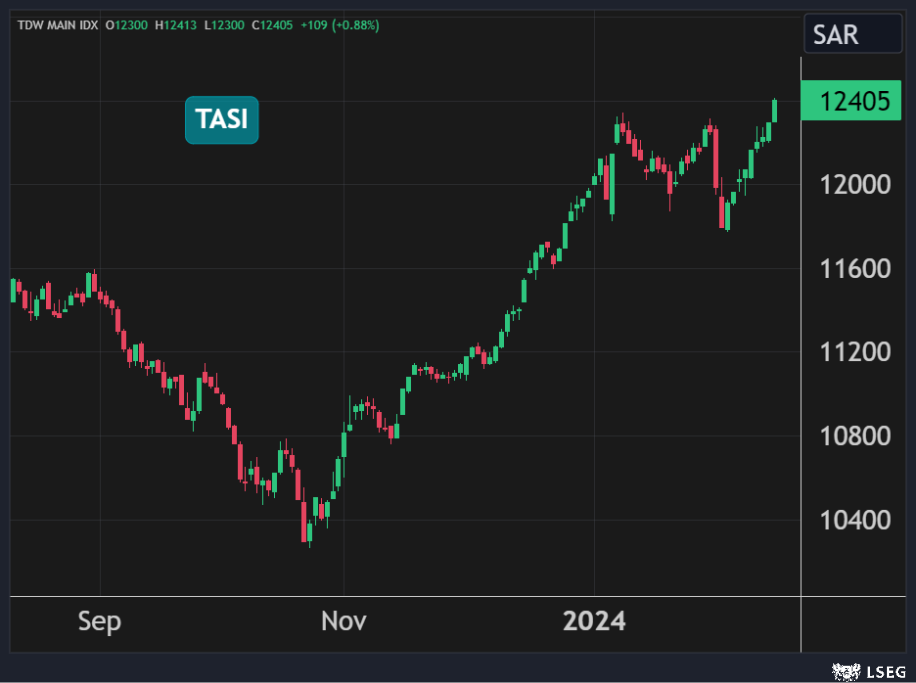Click the 12000 price axis label
916x683 pixels.
click(855, 185)
